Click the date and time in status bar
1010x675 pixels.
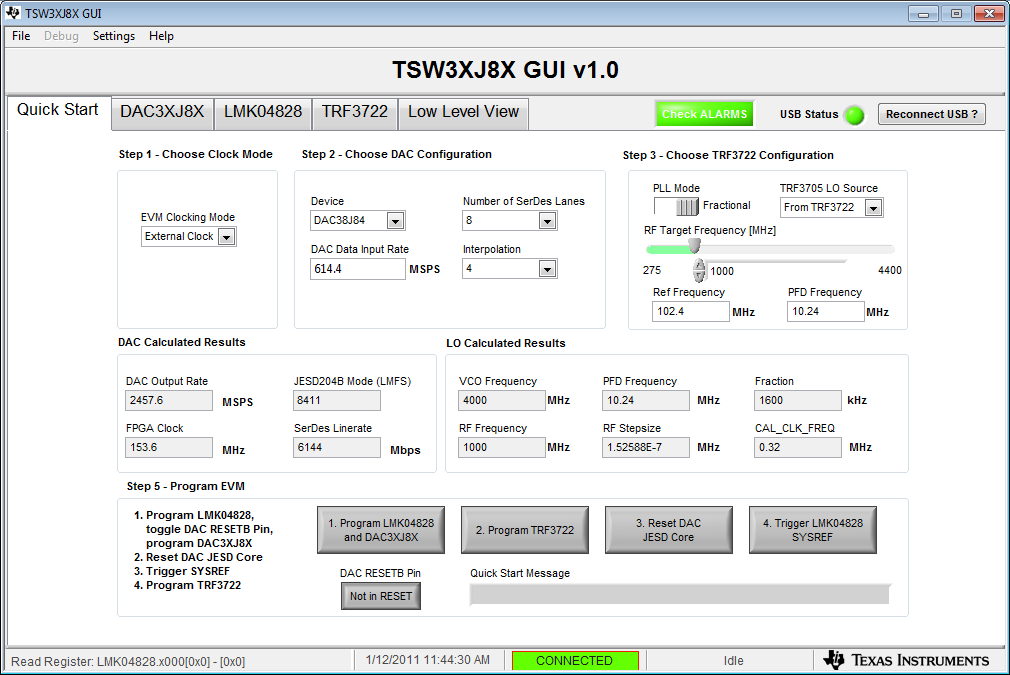pyautogui.click(x=428, y=660)
